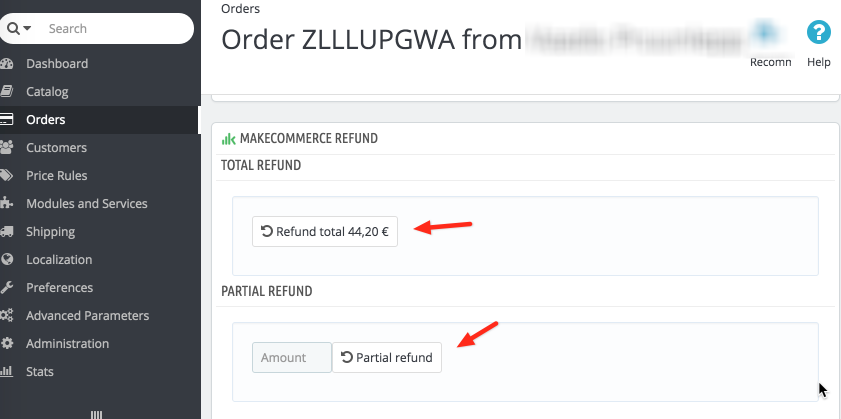Screen dimensions: 841x419
Task: Follow the Orders breadcrumb link
Action: (x=240, y=9)
